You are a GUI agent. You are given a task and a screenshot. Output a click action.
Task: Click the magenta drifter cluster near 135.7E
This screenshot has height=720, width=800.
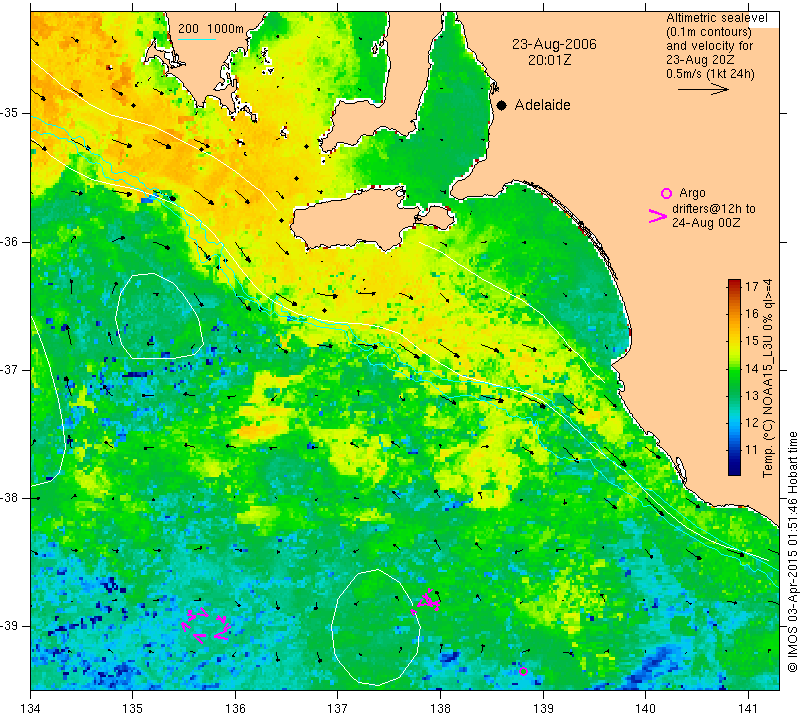click(206, 624)
